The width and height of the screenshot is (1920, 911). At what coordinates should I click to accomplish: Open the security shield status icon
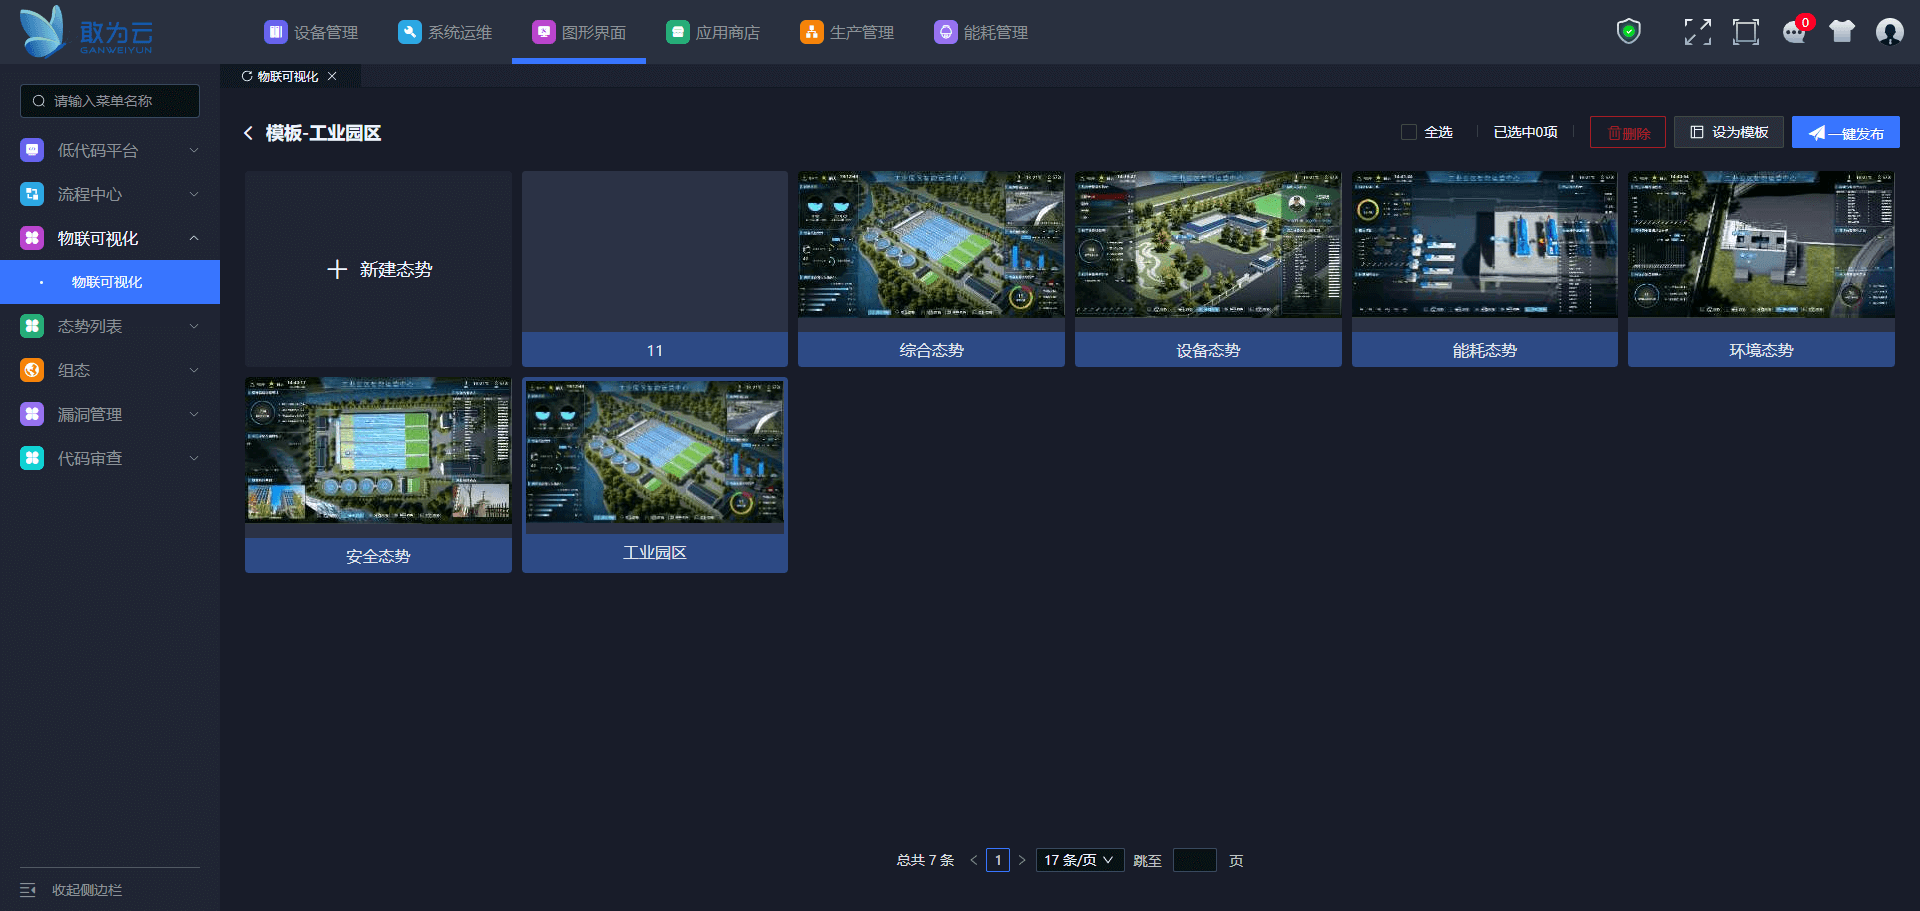pos(1629,32)
